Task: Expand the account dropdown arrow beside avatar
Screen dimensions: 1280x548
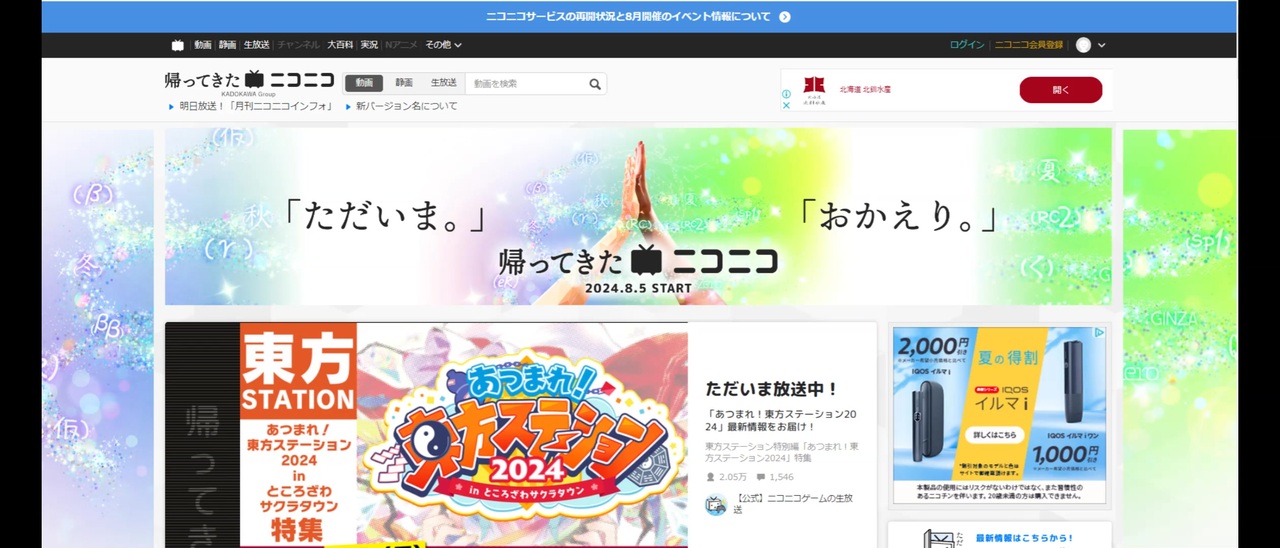Action: point(1101,45)
